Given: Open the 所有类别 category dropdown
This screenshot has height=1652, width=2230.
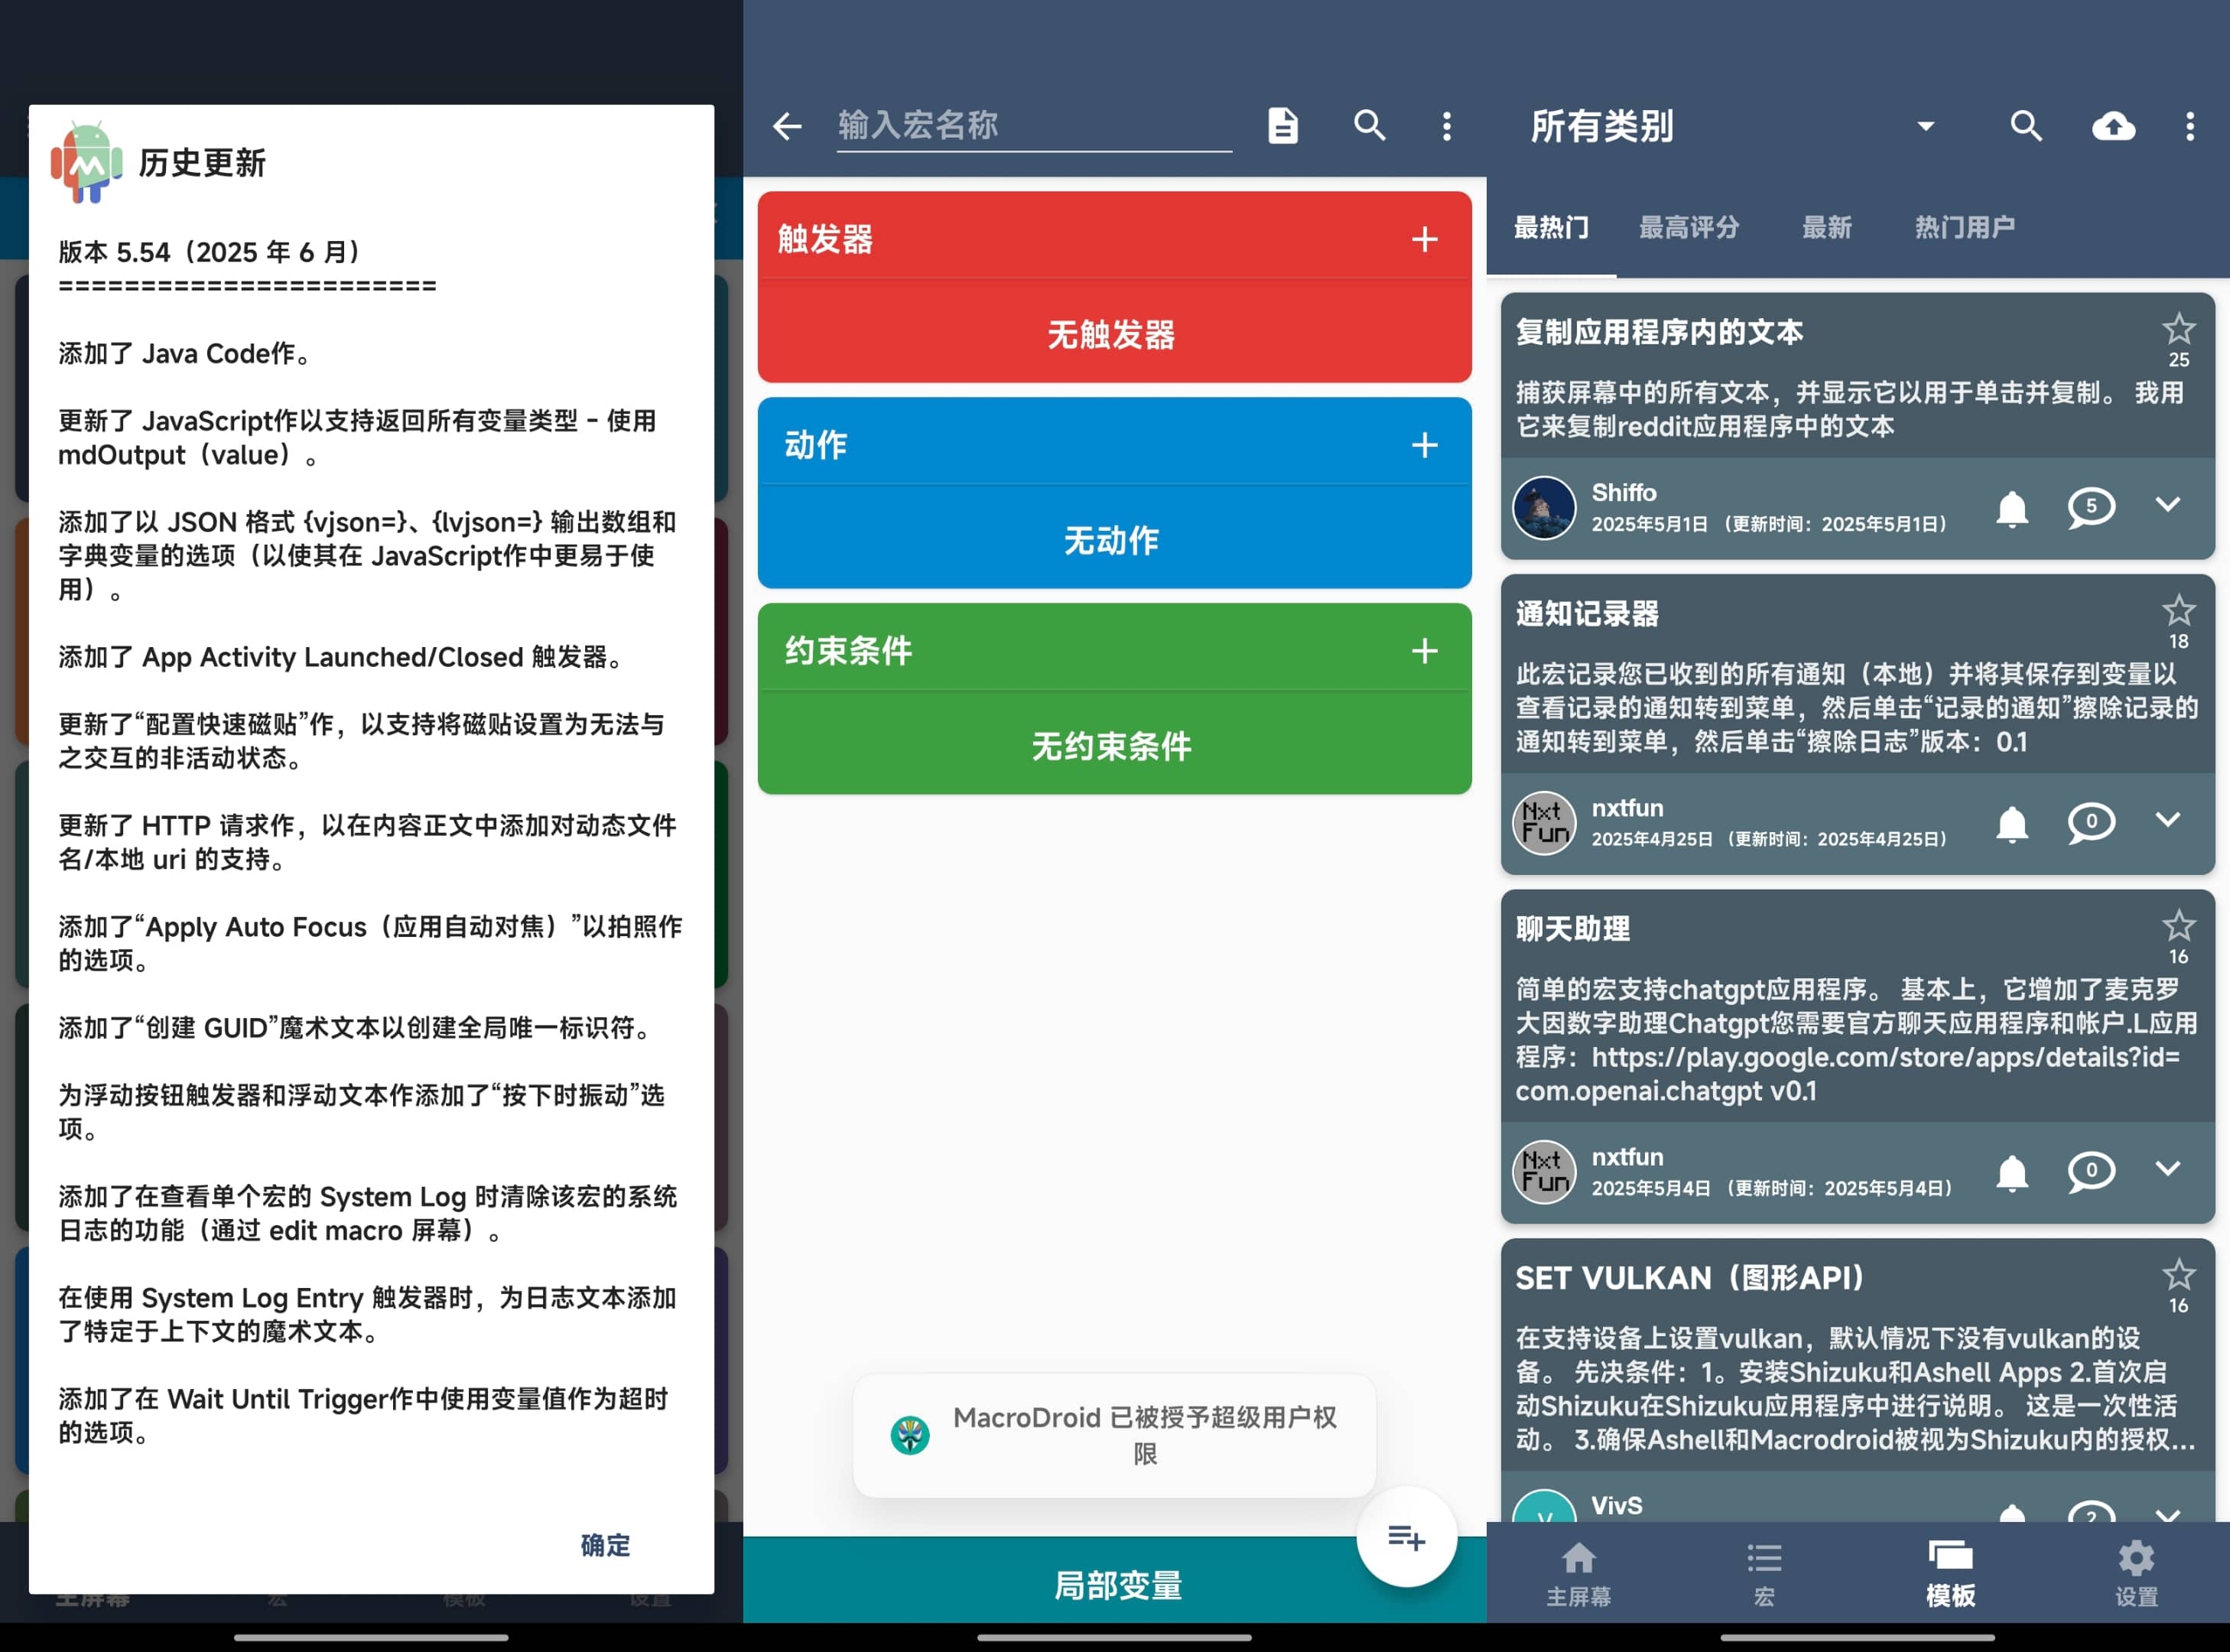Looking at the screenshot, I should coord(1732,126).
